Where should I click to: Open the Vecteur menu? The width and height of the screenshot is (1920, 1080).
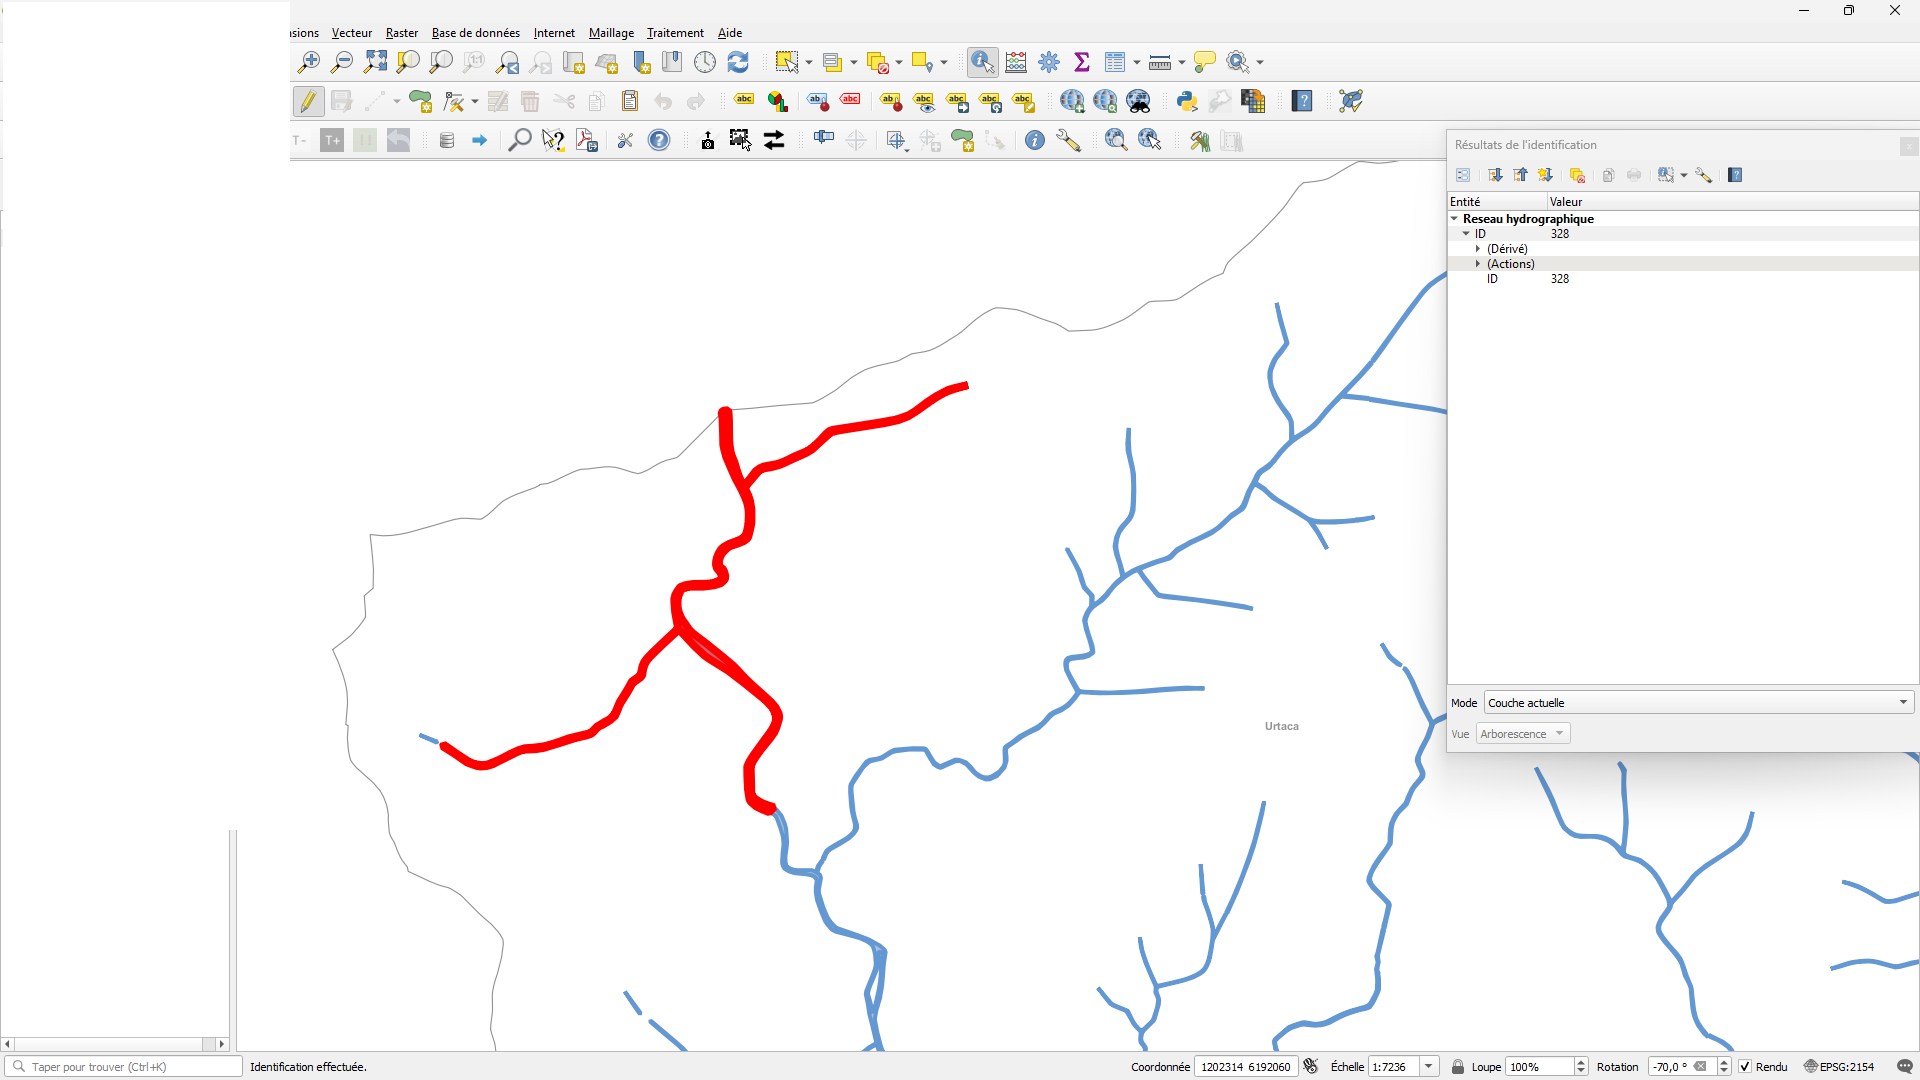351,33
